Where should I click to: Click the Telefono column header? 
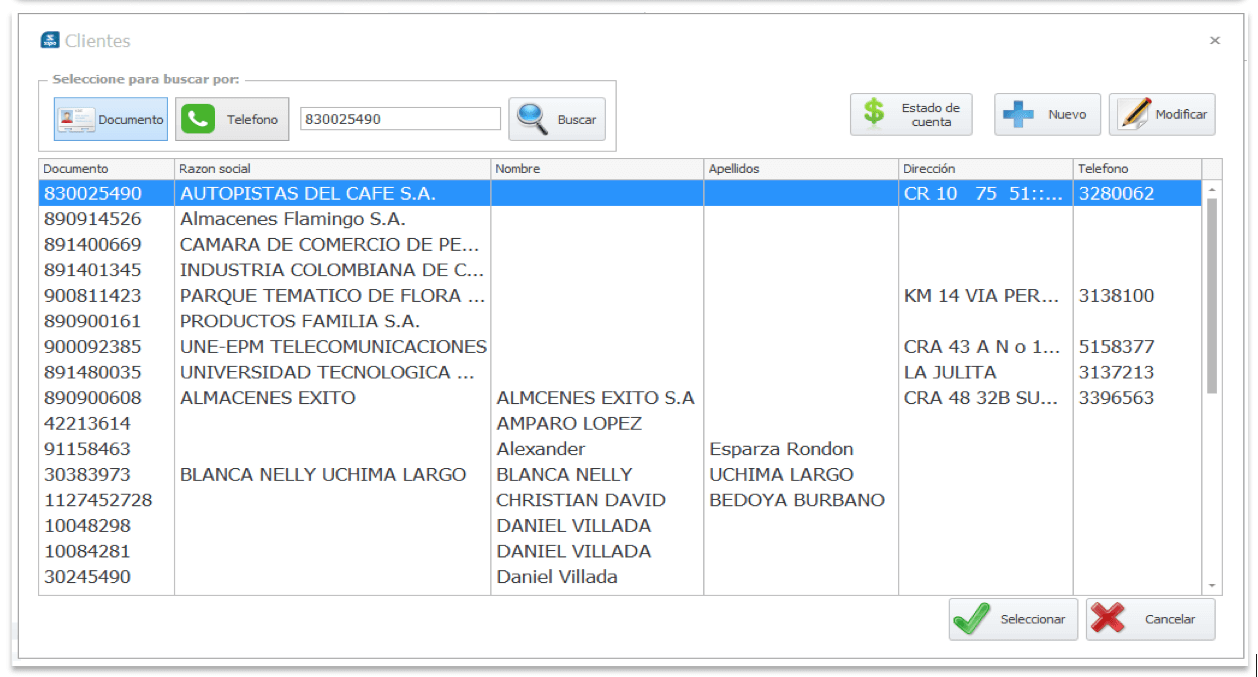1137,169
